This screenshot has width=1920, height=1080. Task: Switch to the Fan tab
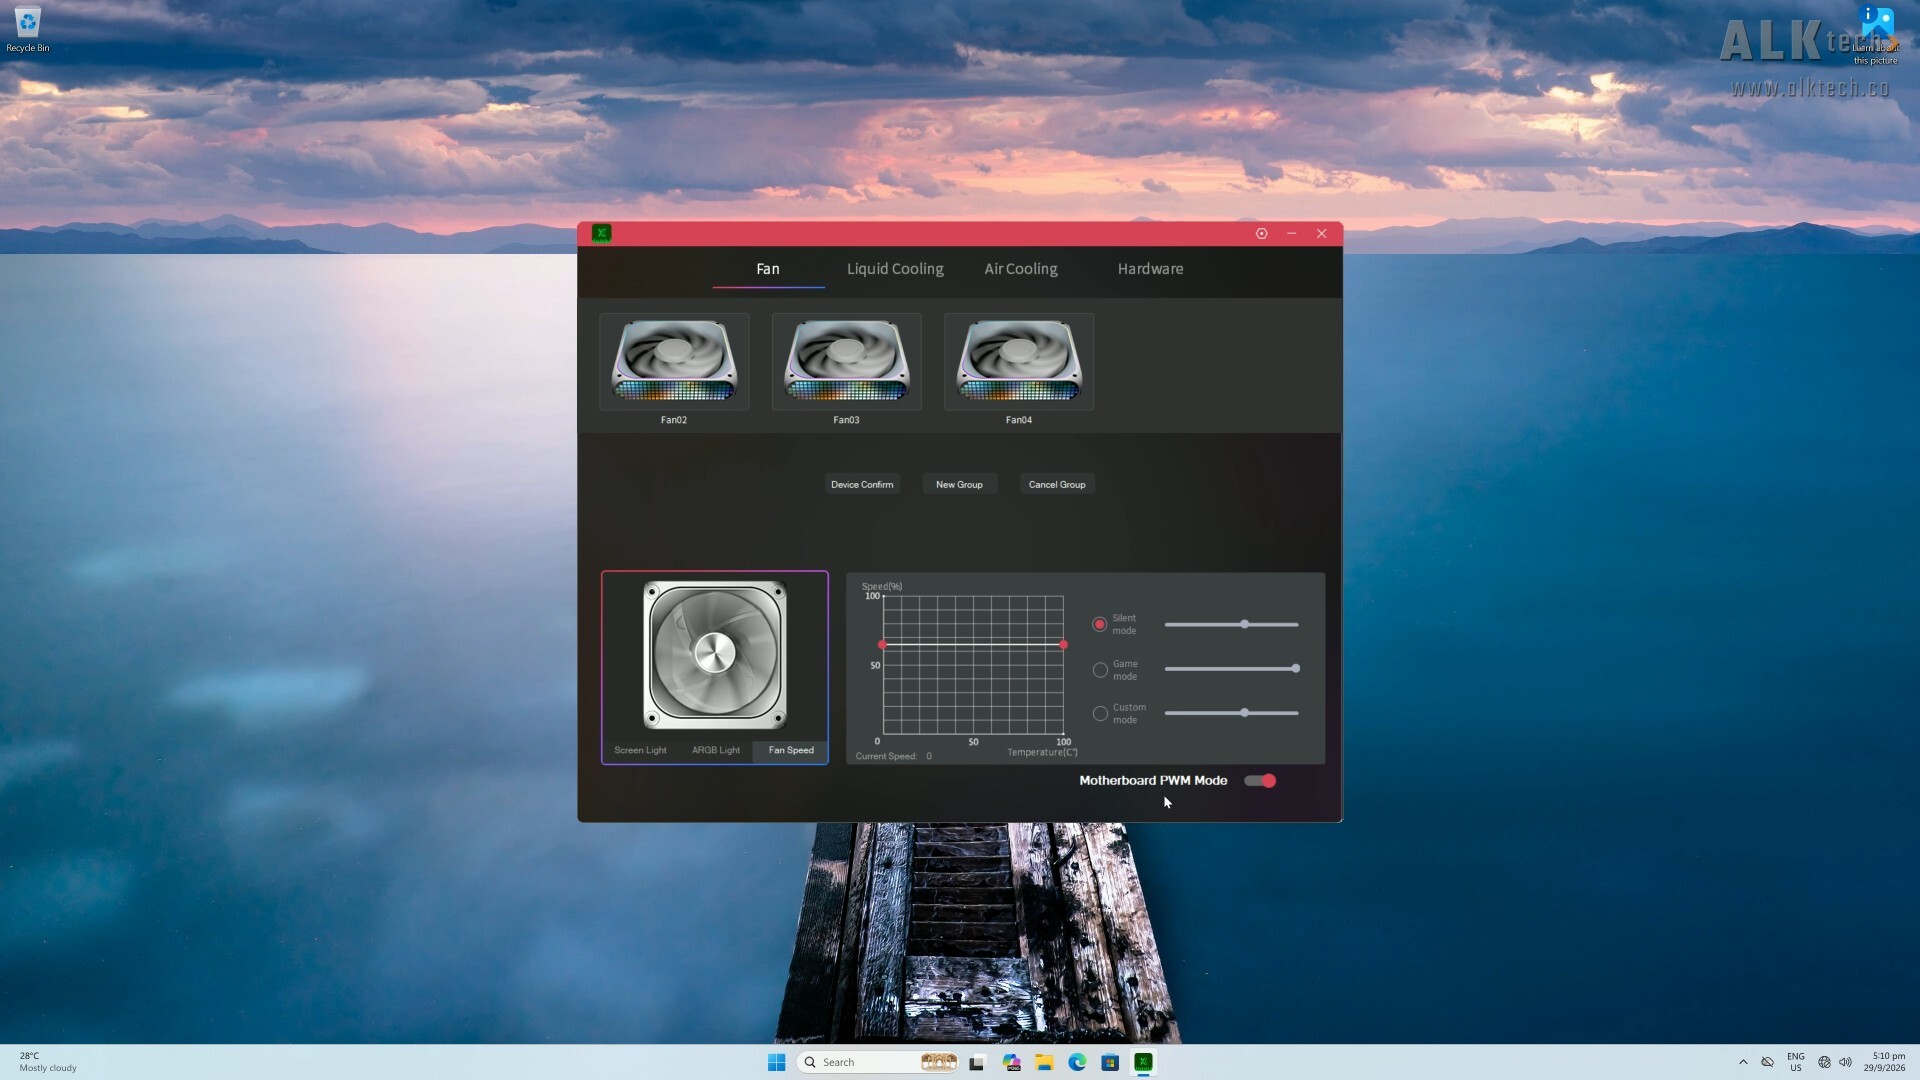pyautogui.click(x=768, y=269)
